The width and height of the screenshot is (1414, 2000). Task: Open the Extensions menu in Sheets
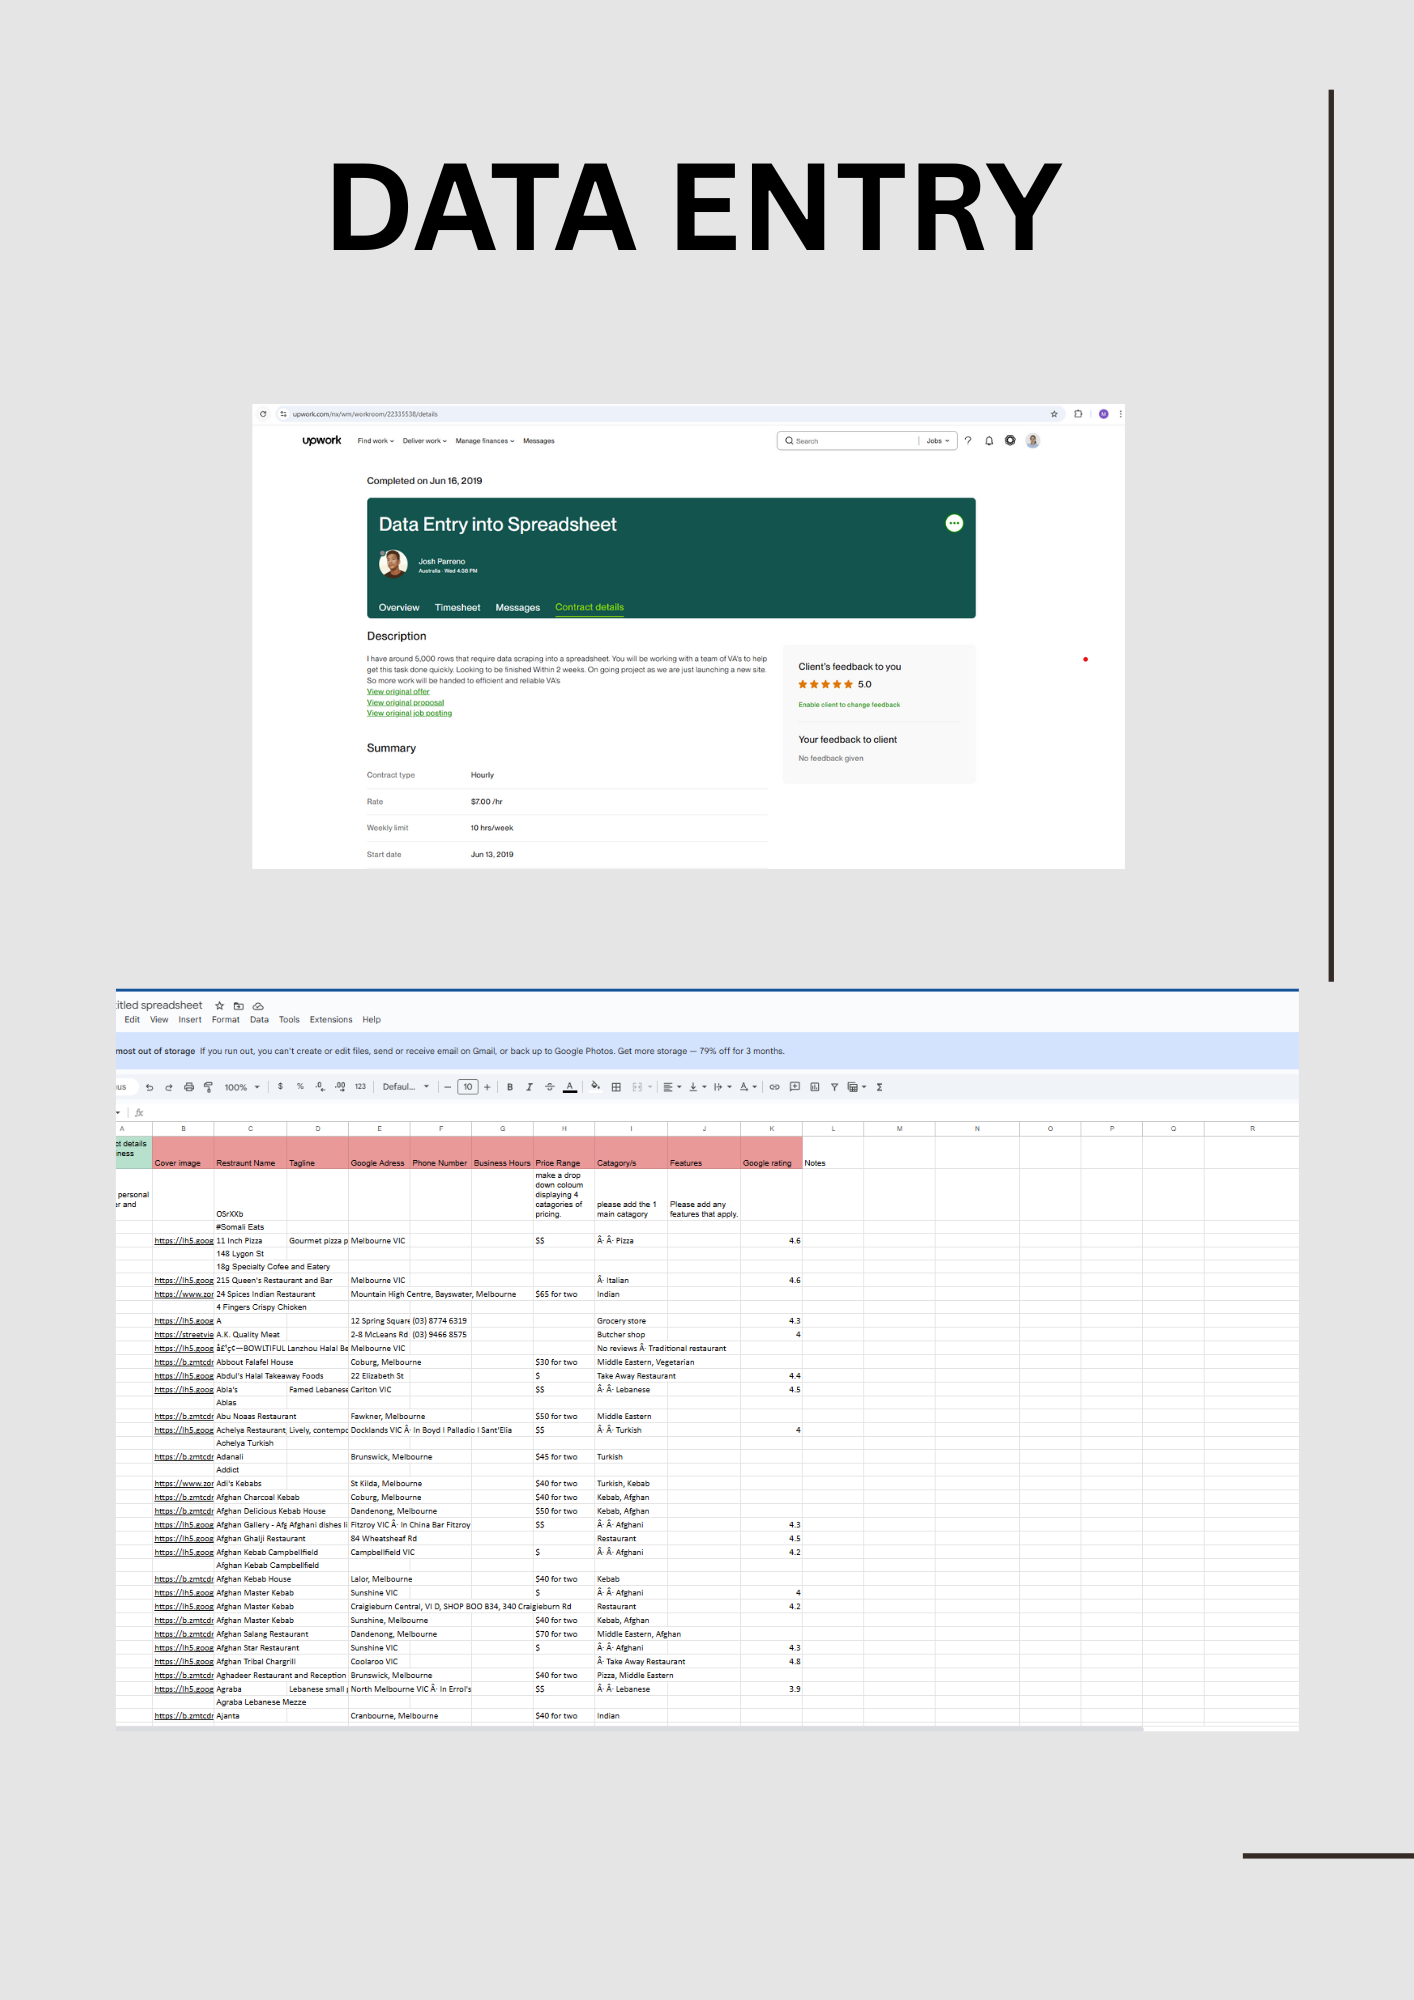(331, 1020)
